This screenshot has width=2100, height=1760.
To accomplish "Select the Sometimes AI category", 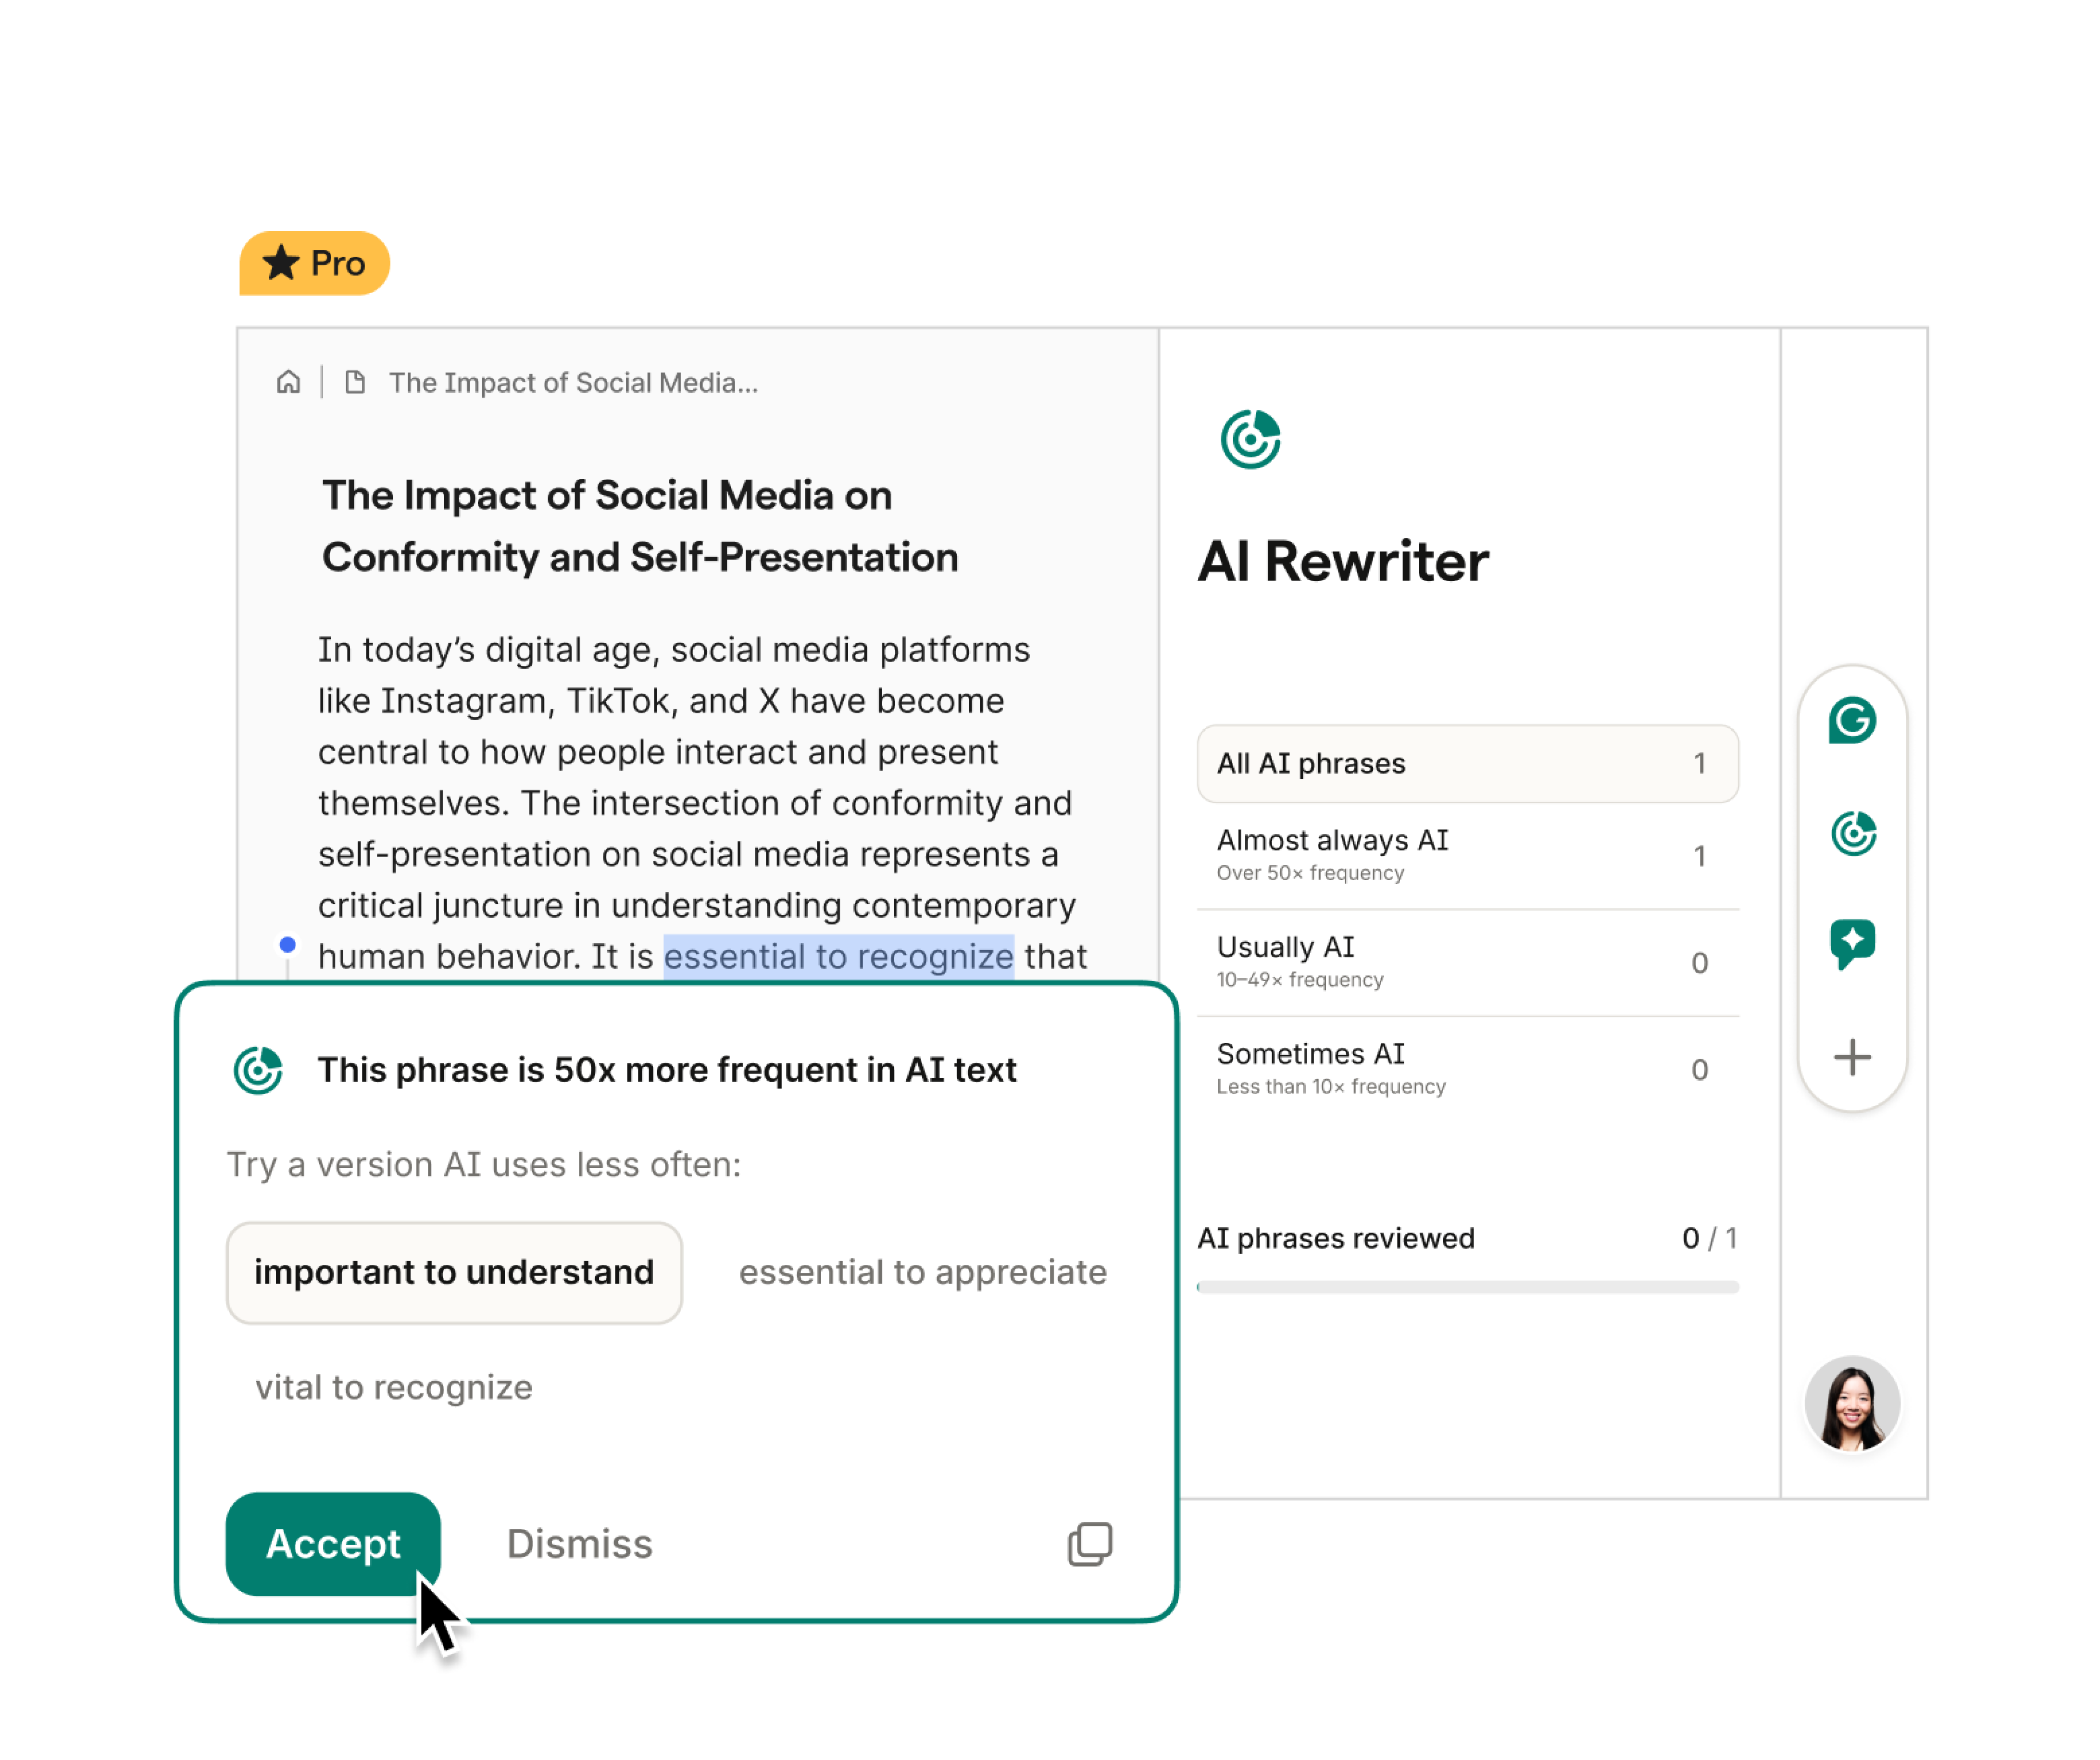I will [x=1467, y=1069].
